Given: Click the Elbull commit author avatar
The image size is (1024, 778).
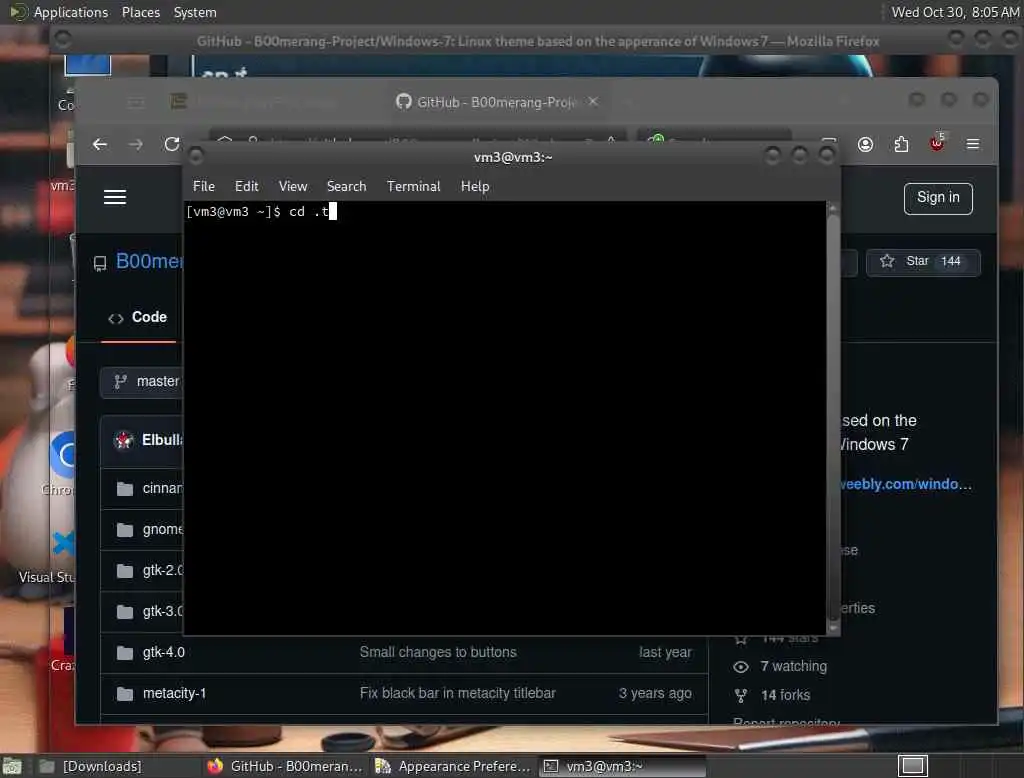Looking at the screenshot, I should pyautogui.click(x=123, y=440).
